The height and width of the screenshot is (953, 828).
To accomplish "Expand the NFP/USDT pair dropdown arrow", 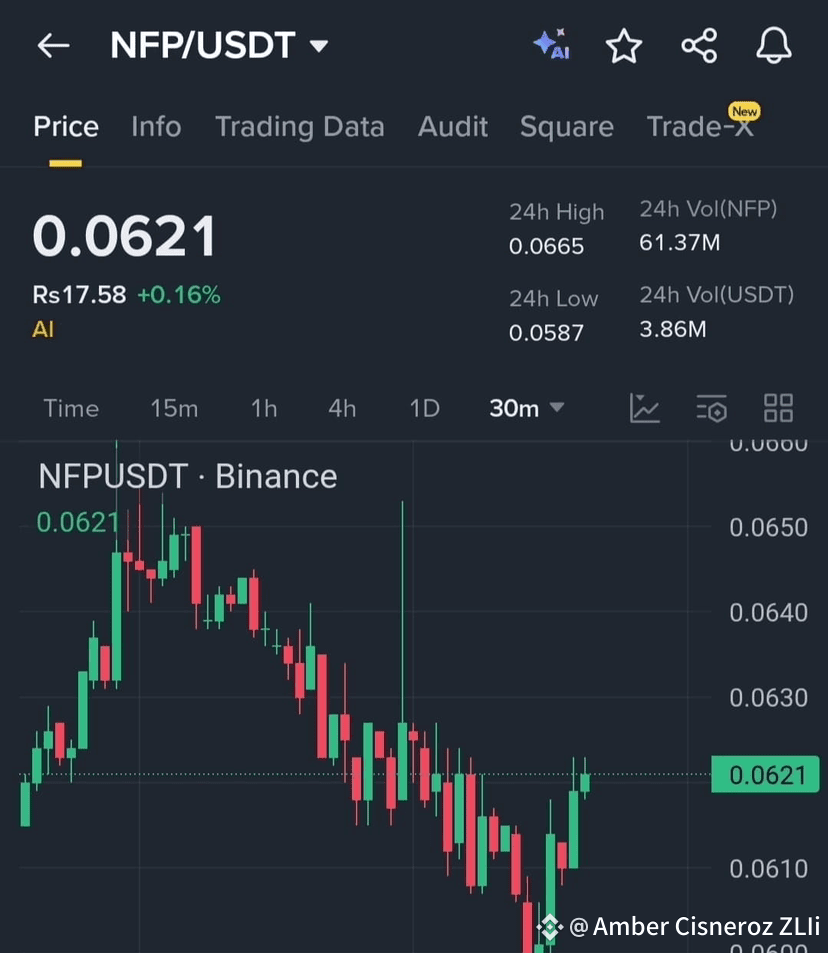I will click(319, 46).
